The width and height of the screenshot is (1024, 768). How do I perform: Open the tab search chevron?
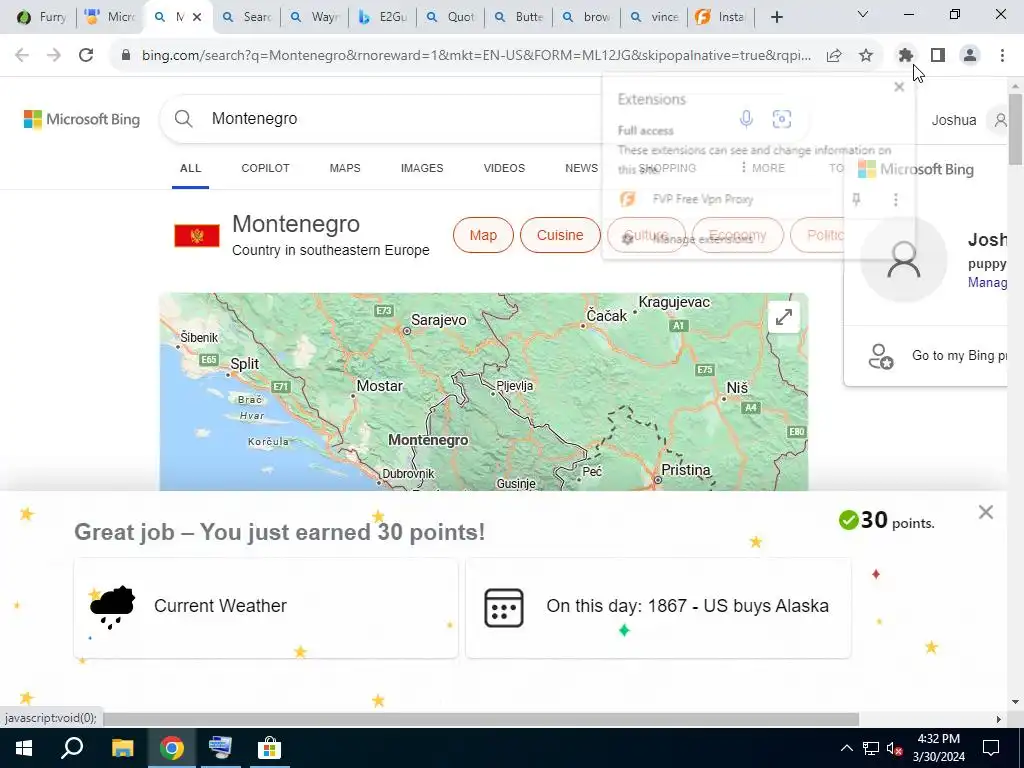coord(863,14)
